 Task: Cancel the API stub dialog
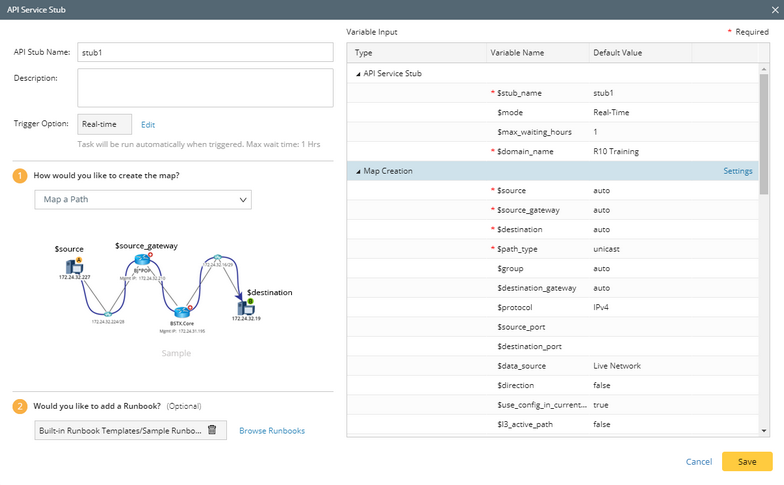(x=698, y=462)
